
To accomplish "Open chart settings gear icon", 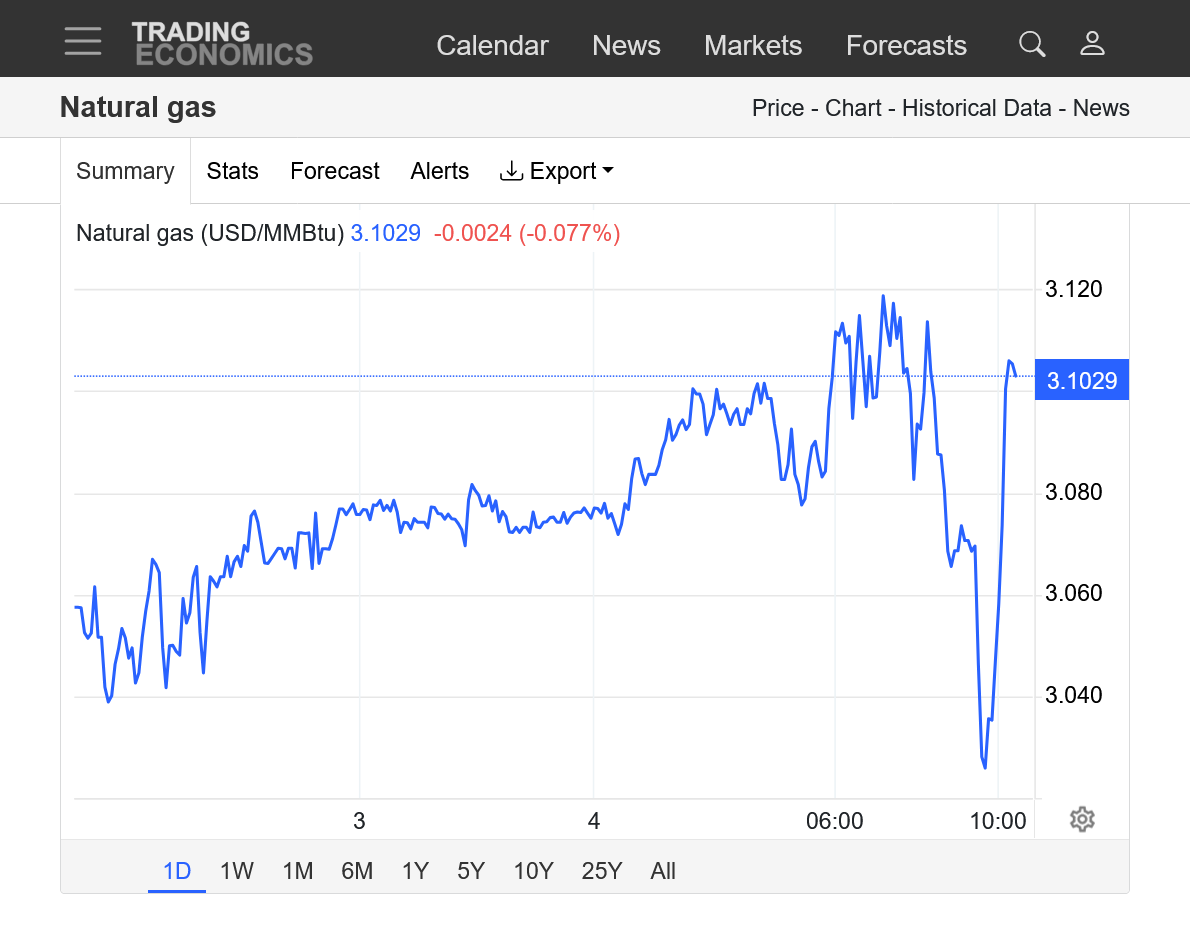I will point(1082,820).
